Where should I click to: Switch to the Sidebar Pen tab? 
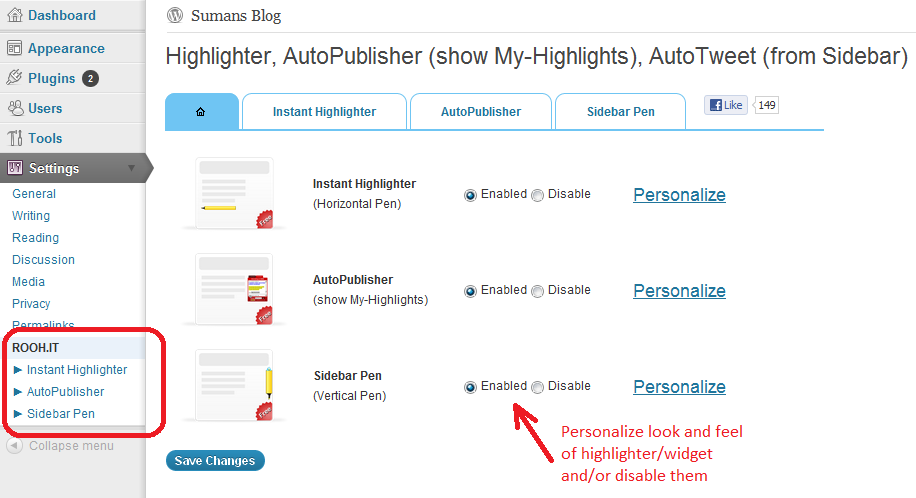point(620,112)
